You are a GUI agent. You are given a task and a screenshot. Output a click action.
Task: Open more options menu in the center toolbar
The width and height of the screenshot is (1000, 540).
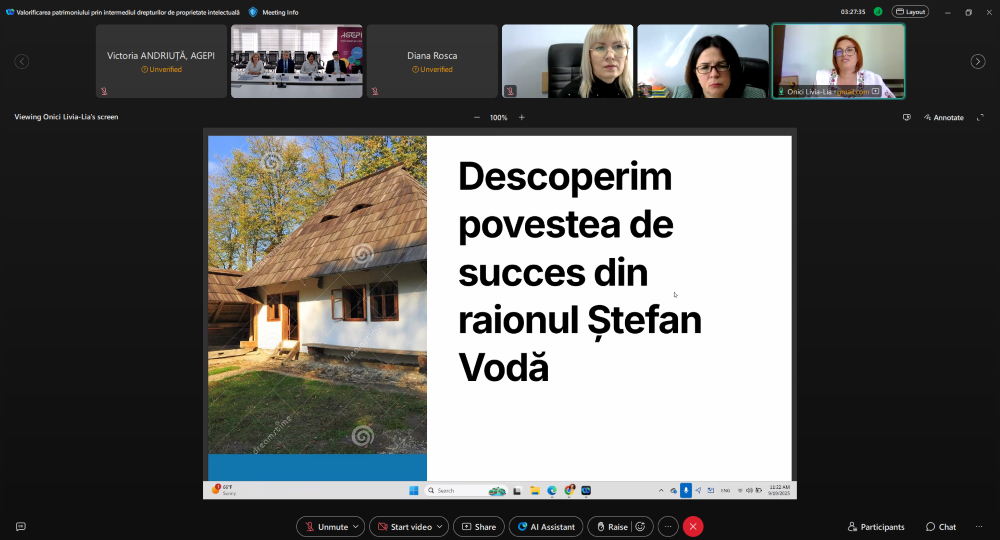tap(668, 526)
